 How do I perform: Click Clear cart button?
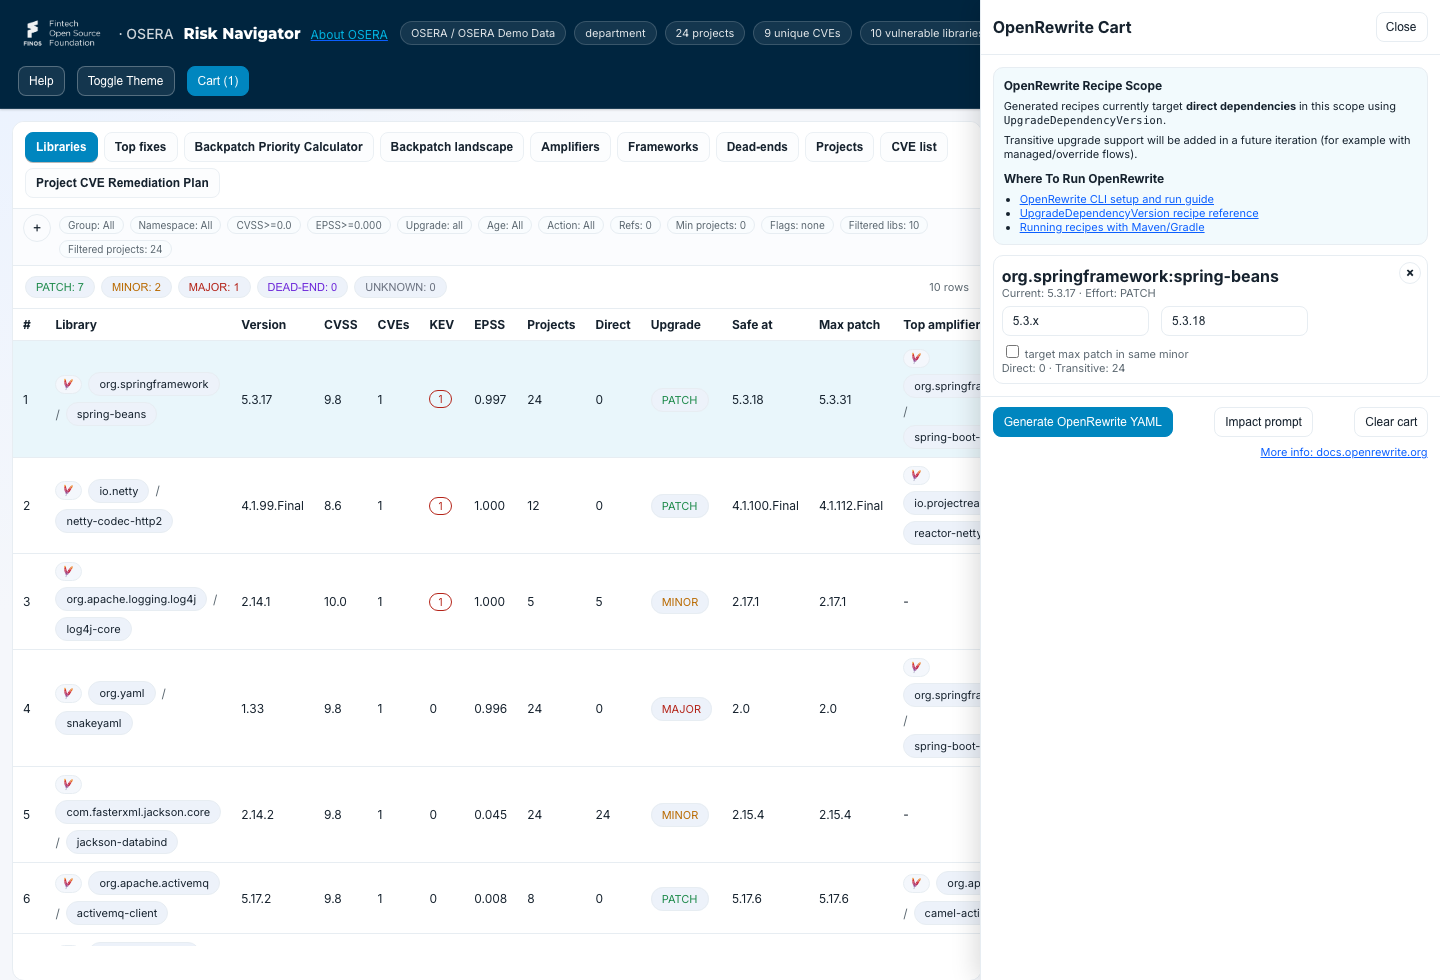point(1391,422)
